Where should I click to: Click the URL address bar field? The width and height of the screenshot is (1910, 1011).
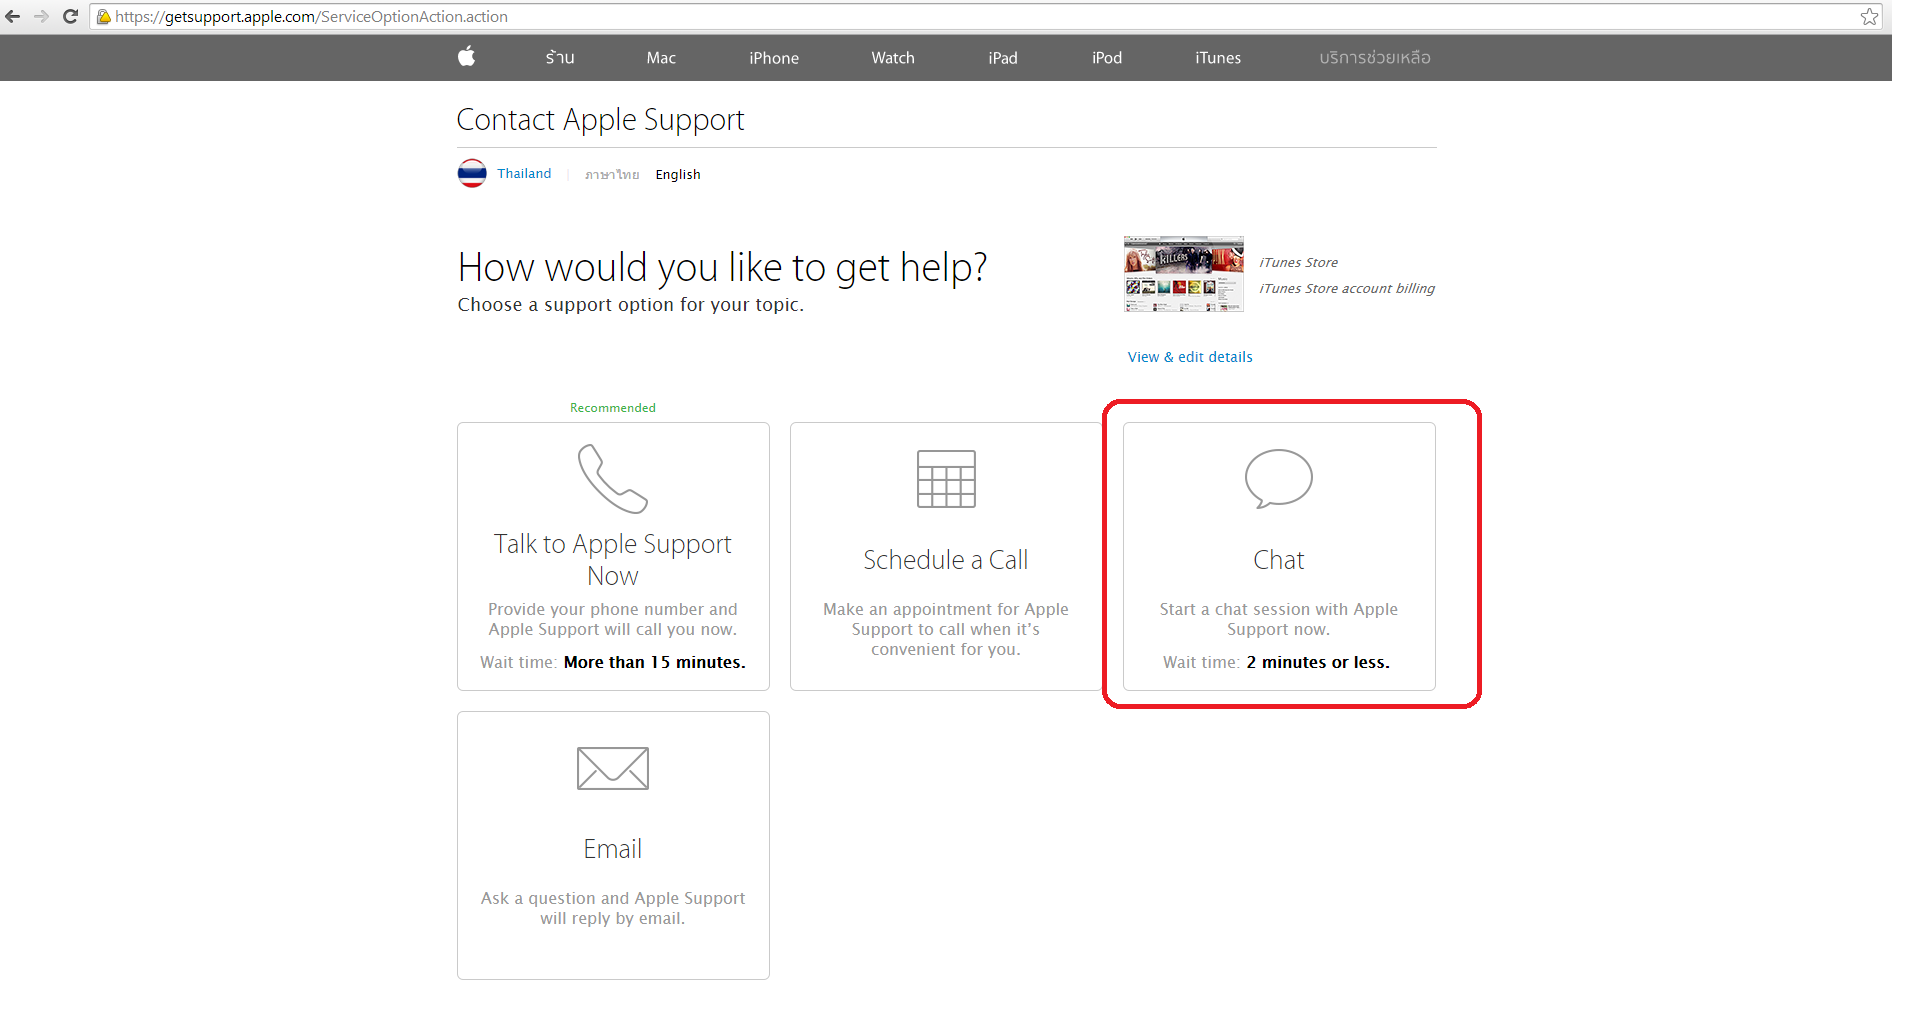point(985,17)
